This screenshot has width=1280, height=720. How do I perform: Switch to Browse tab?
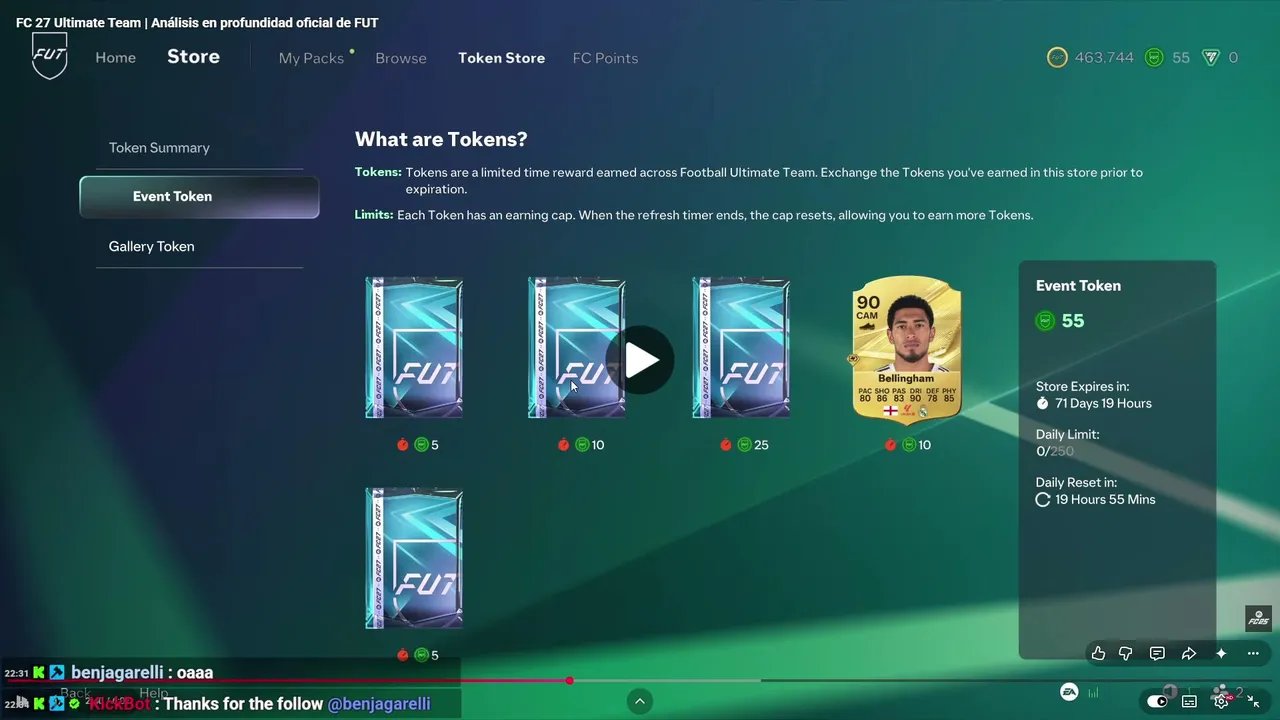point(401,58)
